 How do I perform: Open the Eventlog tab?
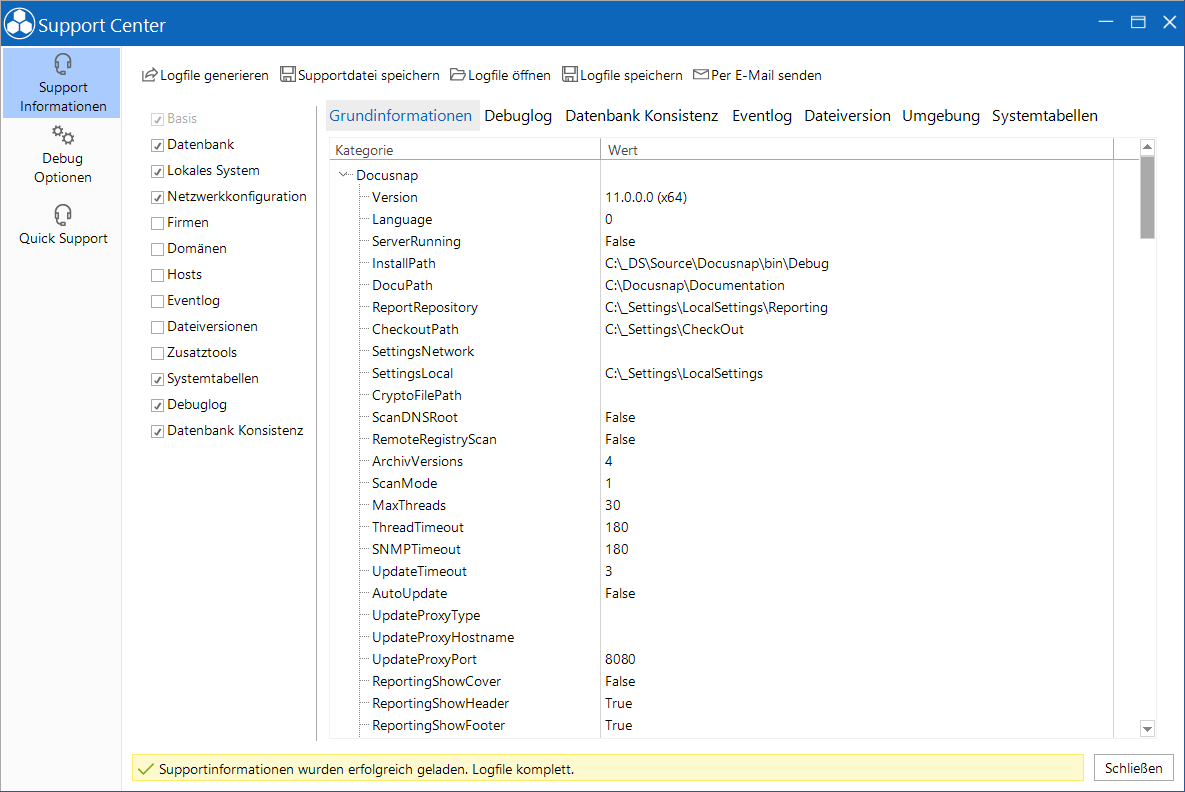pyautogui.click(x=762, y=116)
